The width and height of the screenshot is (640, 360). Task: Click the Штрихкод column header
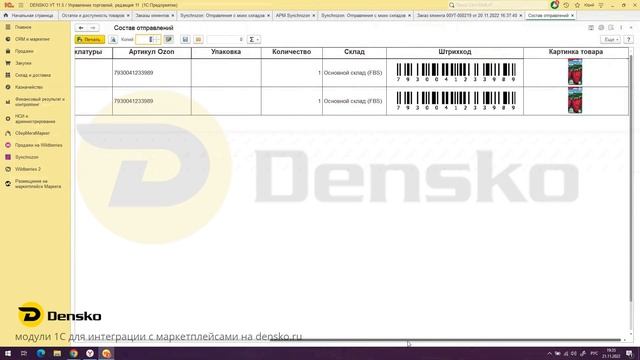[455, 52]
